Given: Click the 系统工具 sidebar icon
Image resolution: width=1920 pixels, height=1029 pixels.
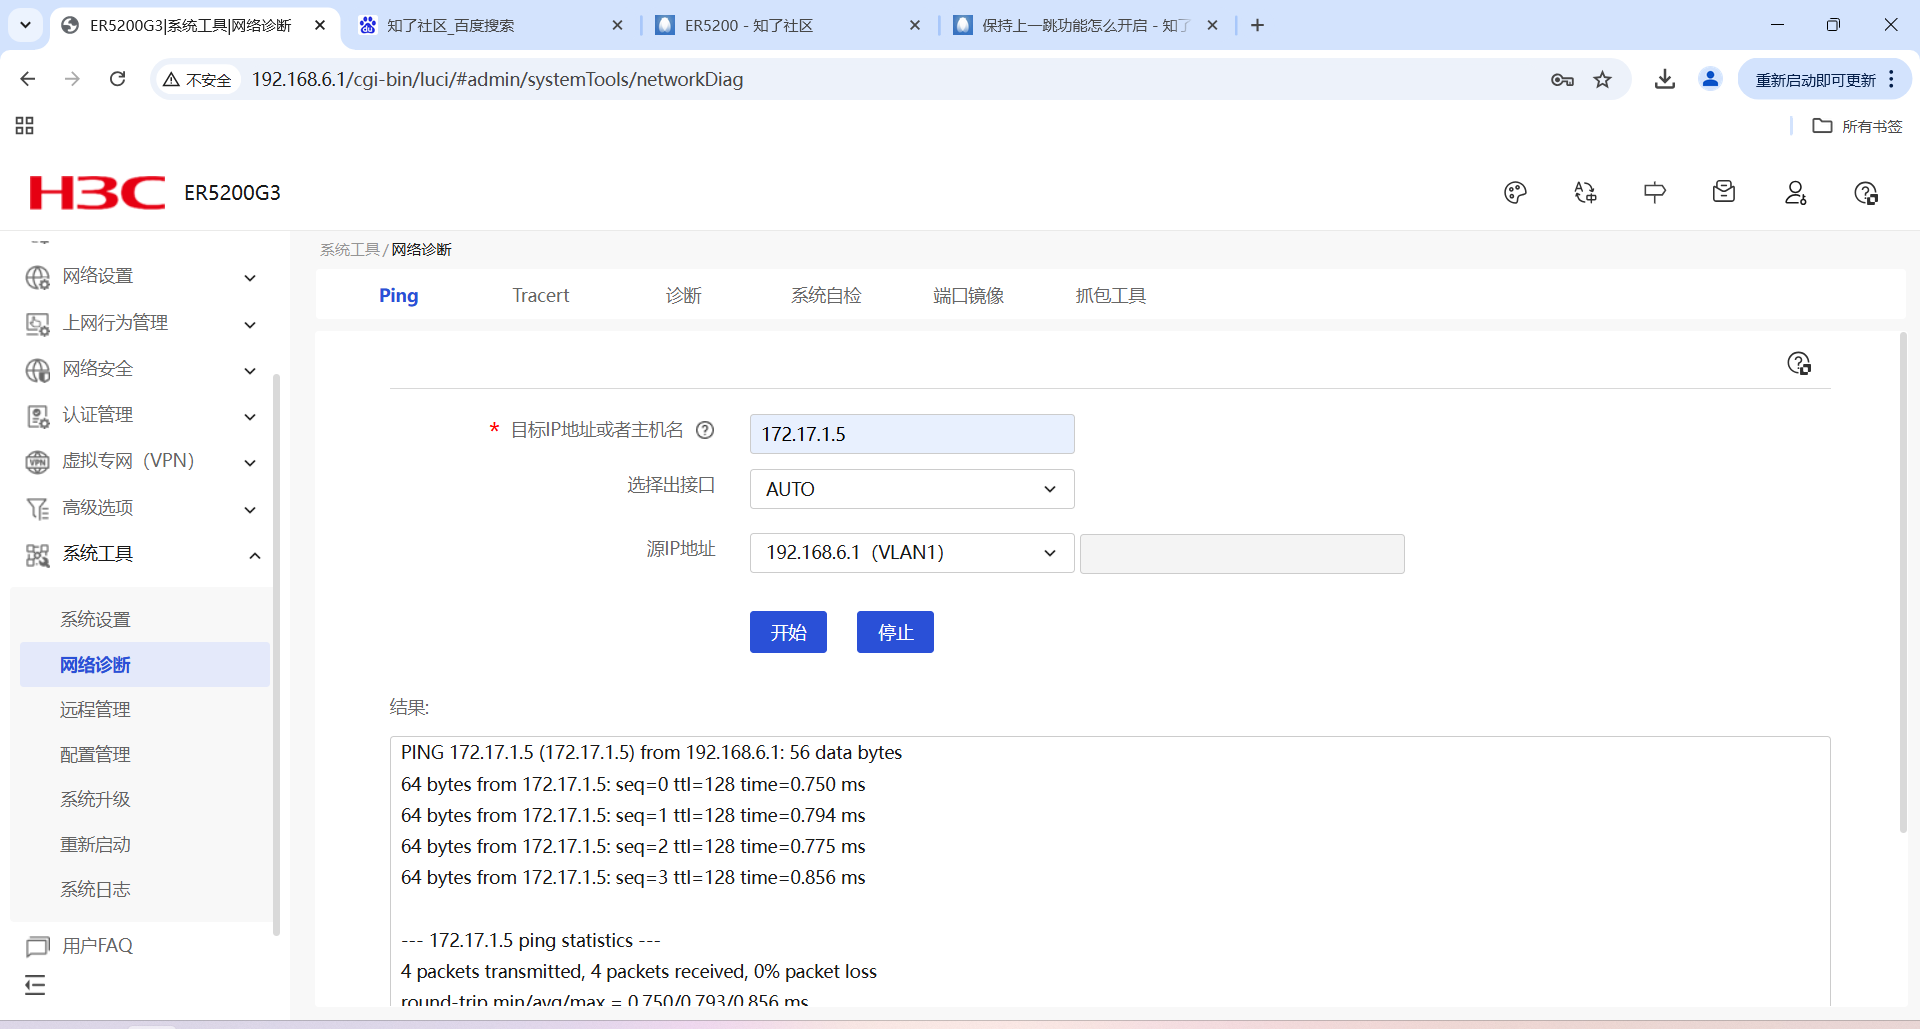Looking at the screenshot, I should [38, 555].
